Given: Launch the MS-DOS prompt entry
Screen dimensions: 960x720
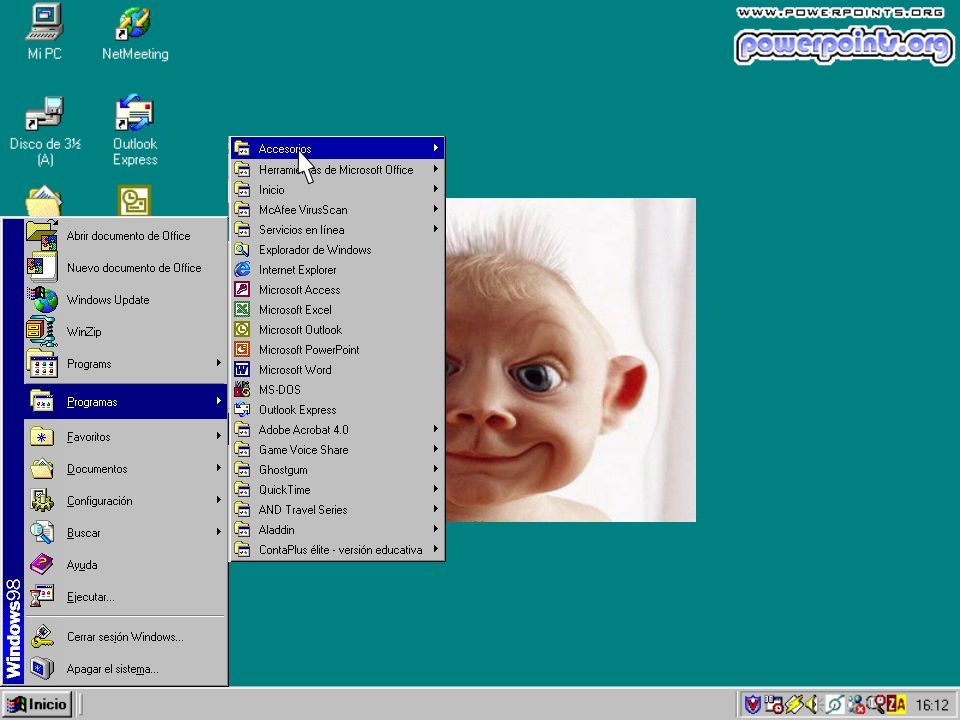Looking at the screenshot, I should tap(337, 389).
